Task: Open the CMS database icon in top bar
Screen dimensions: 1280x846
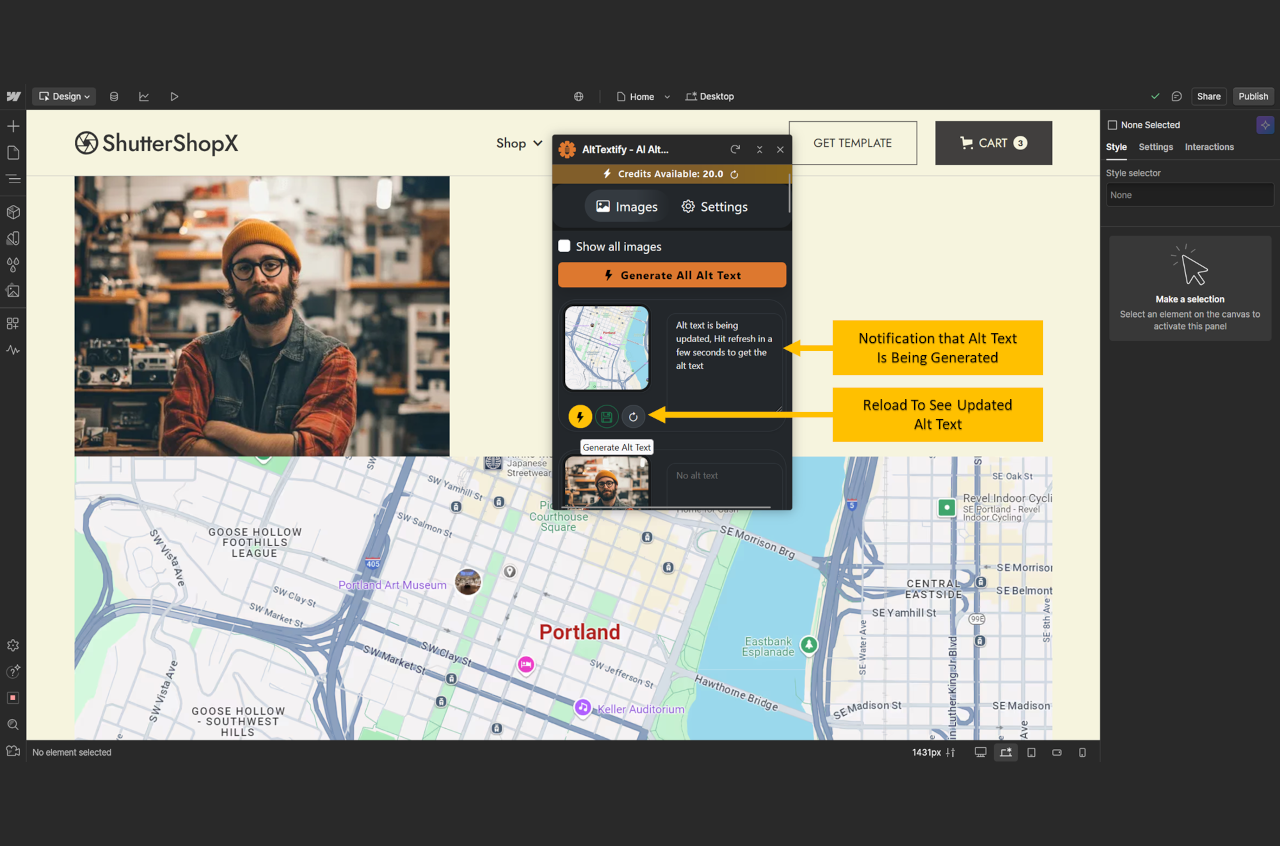Action: 114,97
